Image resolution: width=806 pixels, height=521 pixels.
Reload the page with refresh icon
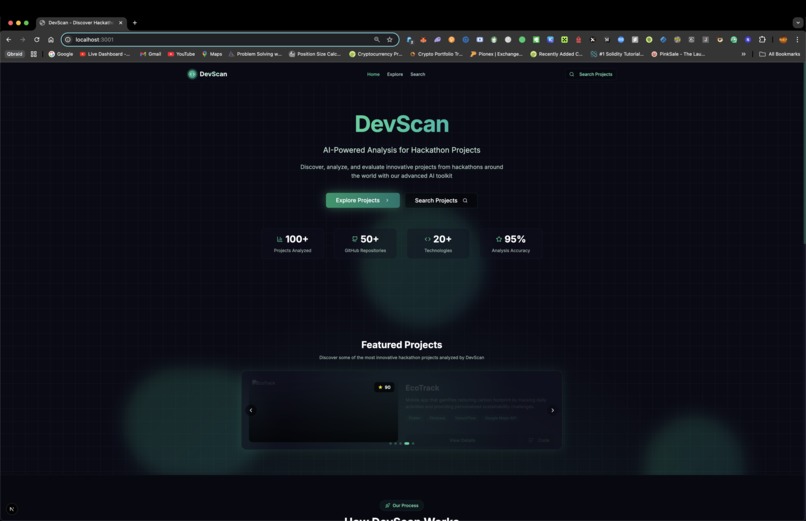click(36, 40)
